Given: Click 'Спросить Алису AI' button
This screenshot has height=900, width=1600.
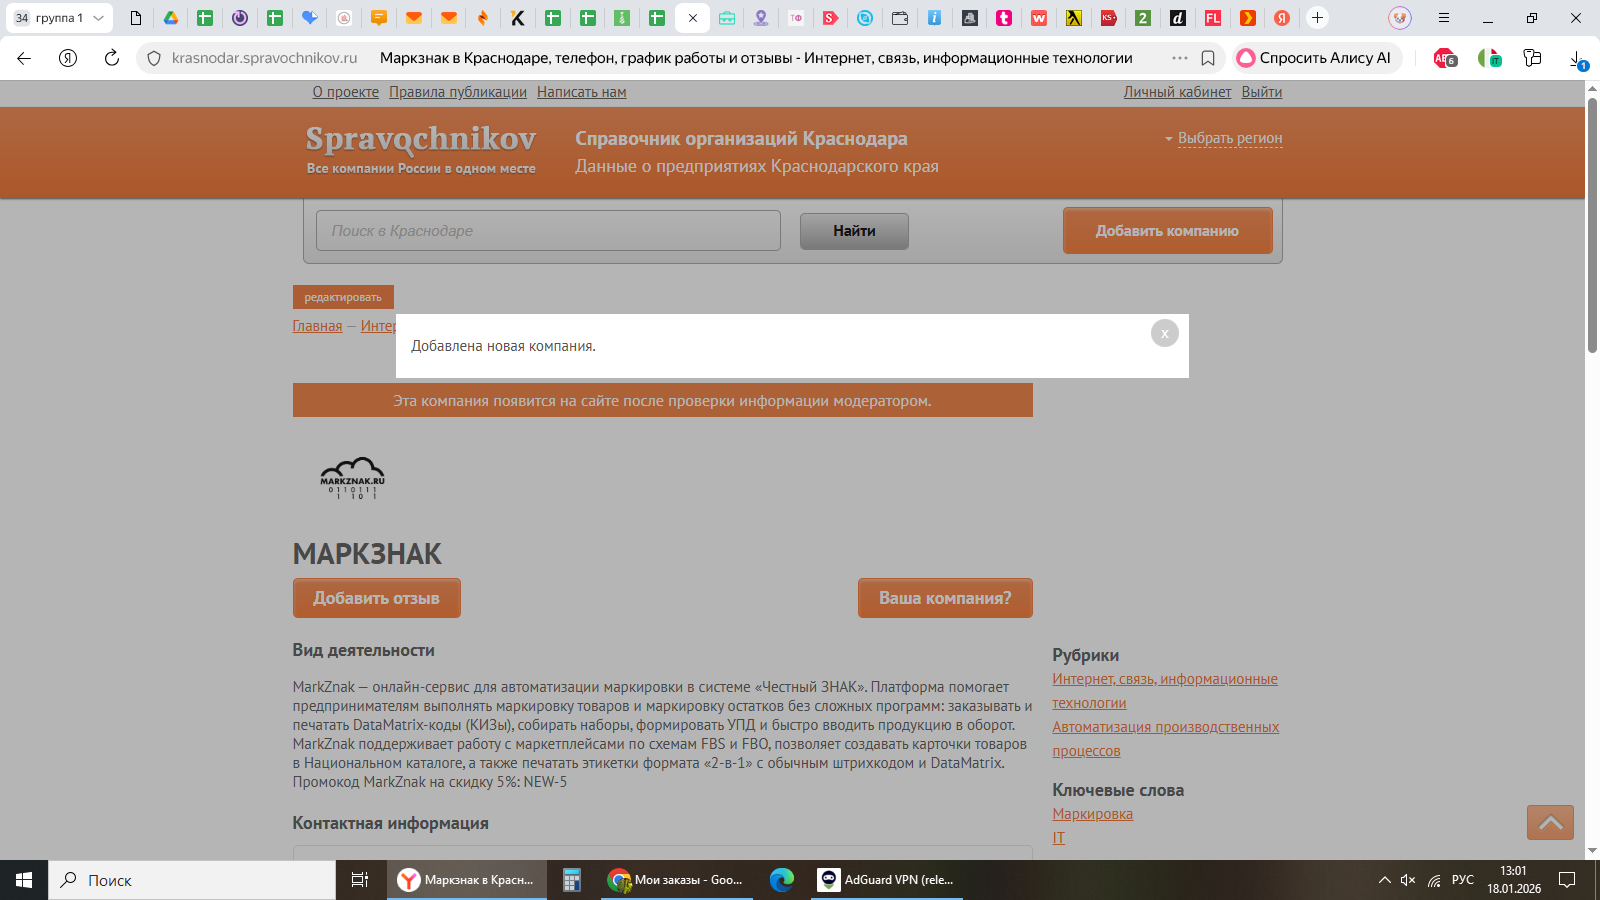Looking at the screenshot, I should coord(1315,58).
